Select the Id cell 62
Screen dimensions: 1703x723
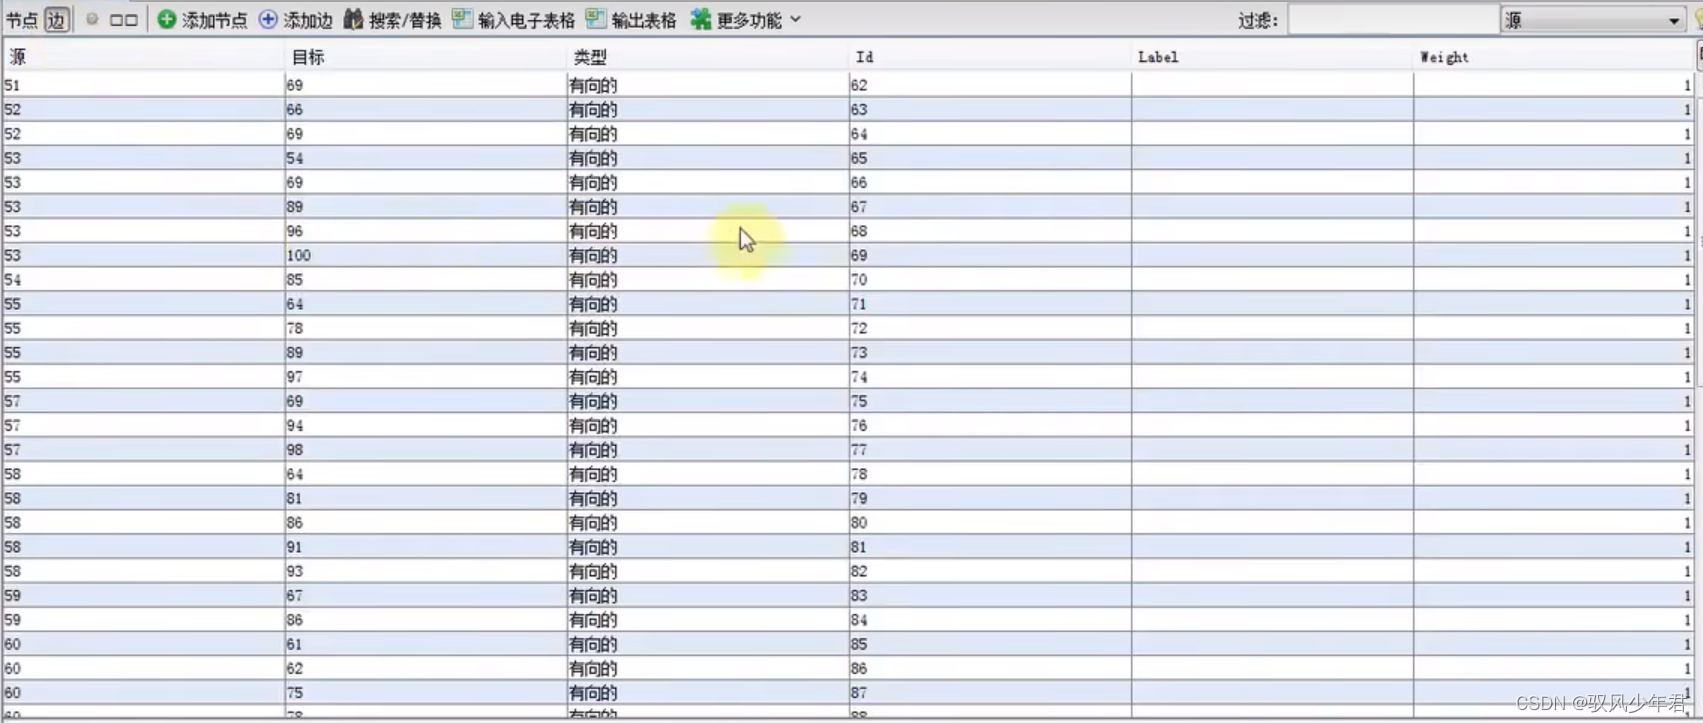click(990, 85)
